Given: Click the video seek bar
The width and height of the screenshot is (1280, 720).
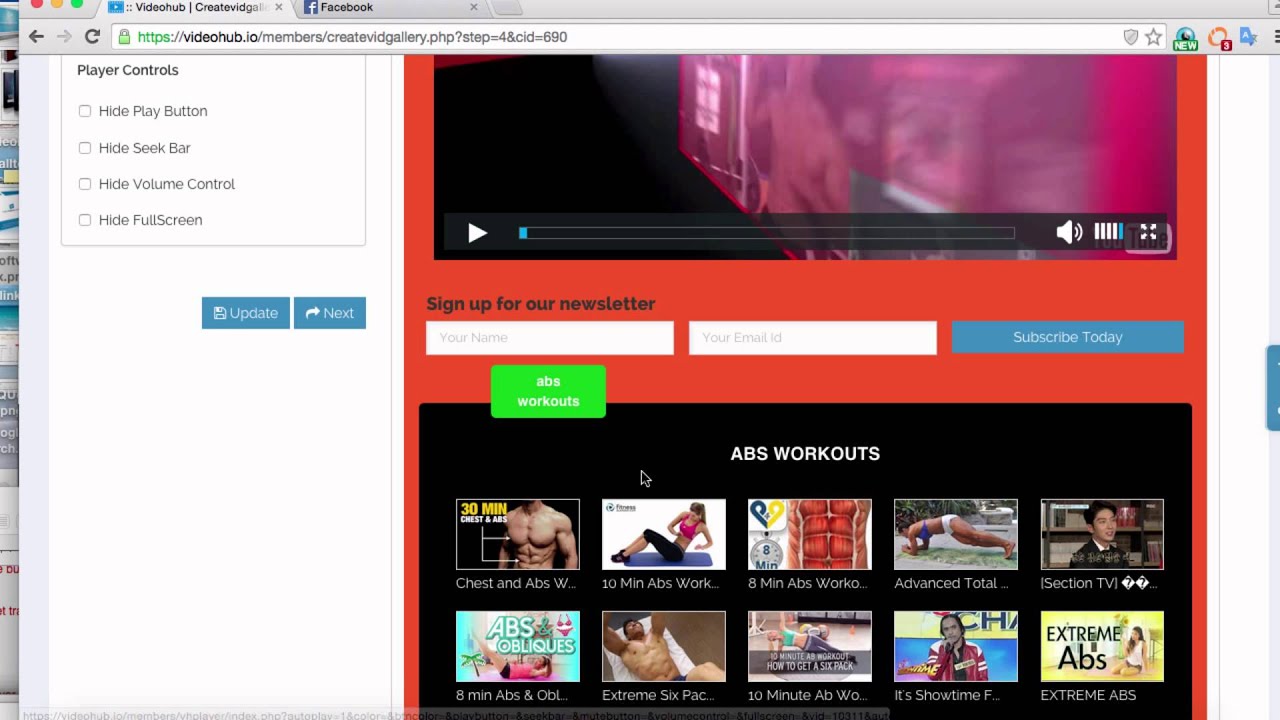Looking at the screenshot, I should pos(767,233).
